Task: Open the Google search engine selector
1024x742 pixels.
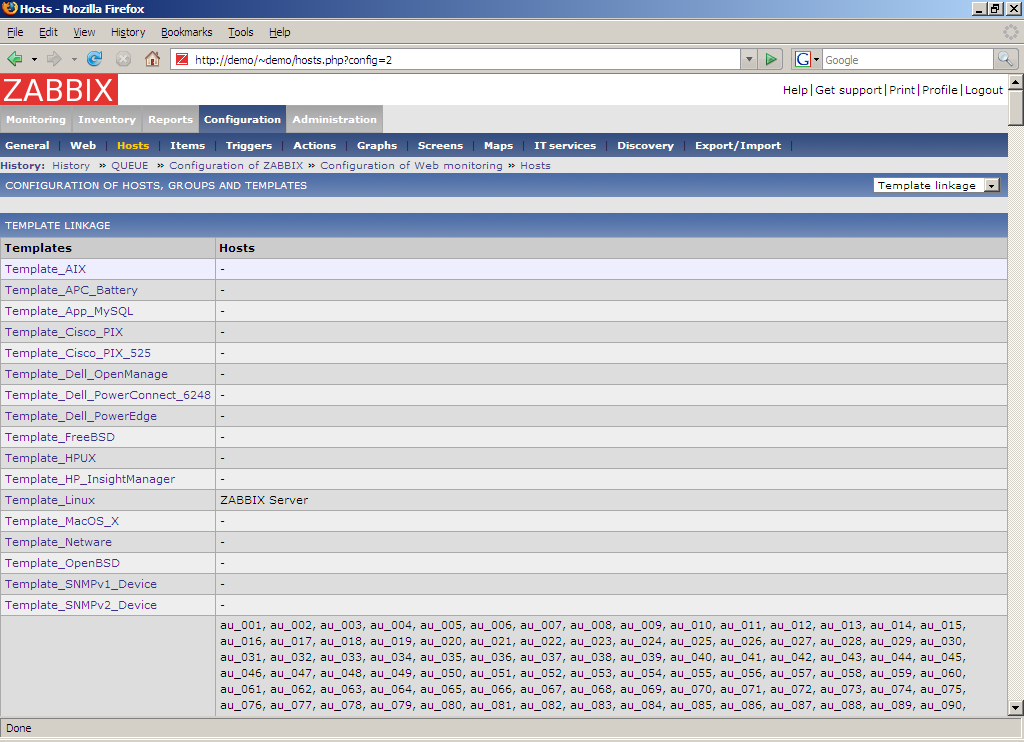Action: (807, 59)
